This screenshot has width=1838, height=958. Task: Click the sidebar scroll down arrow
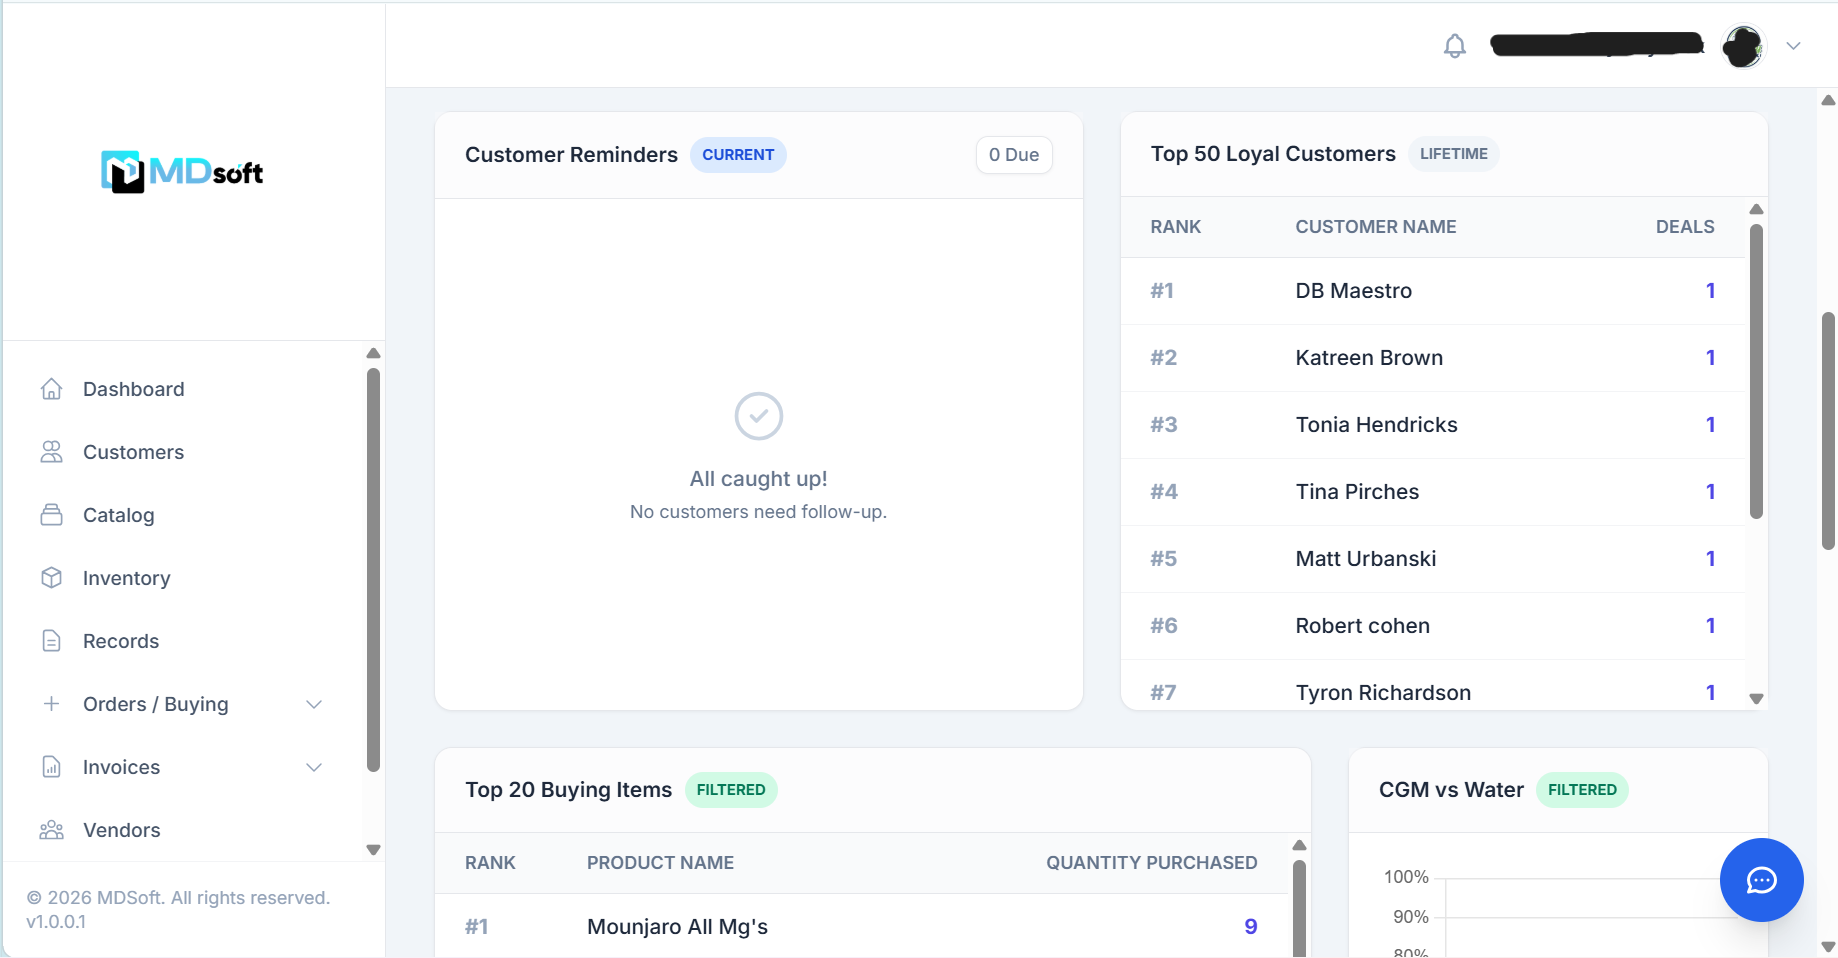[x=373, y=850]
